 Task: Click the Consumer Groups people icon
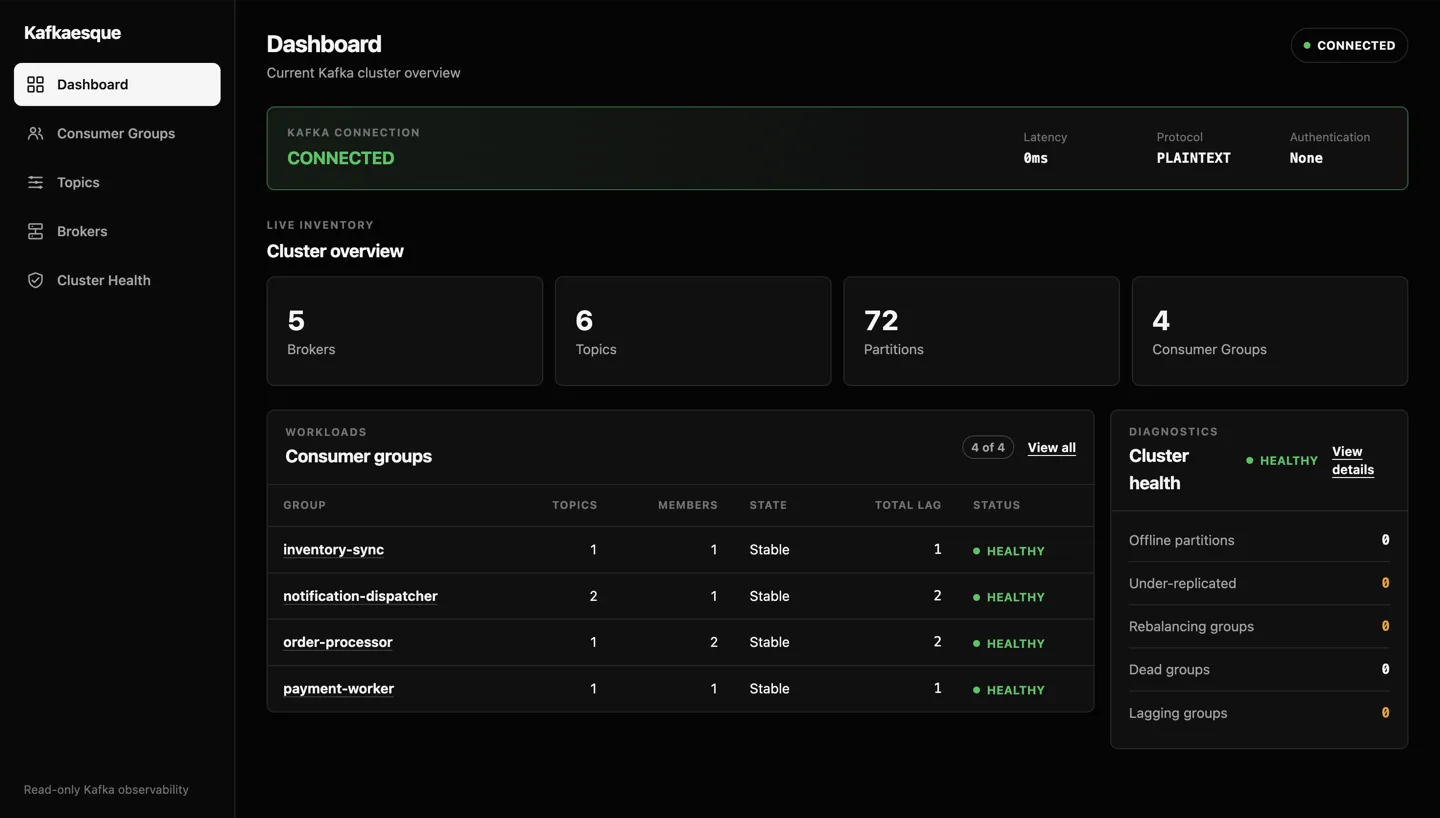pyautogui.click(x=35, y=133)
